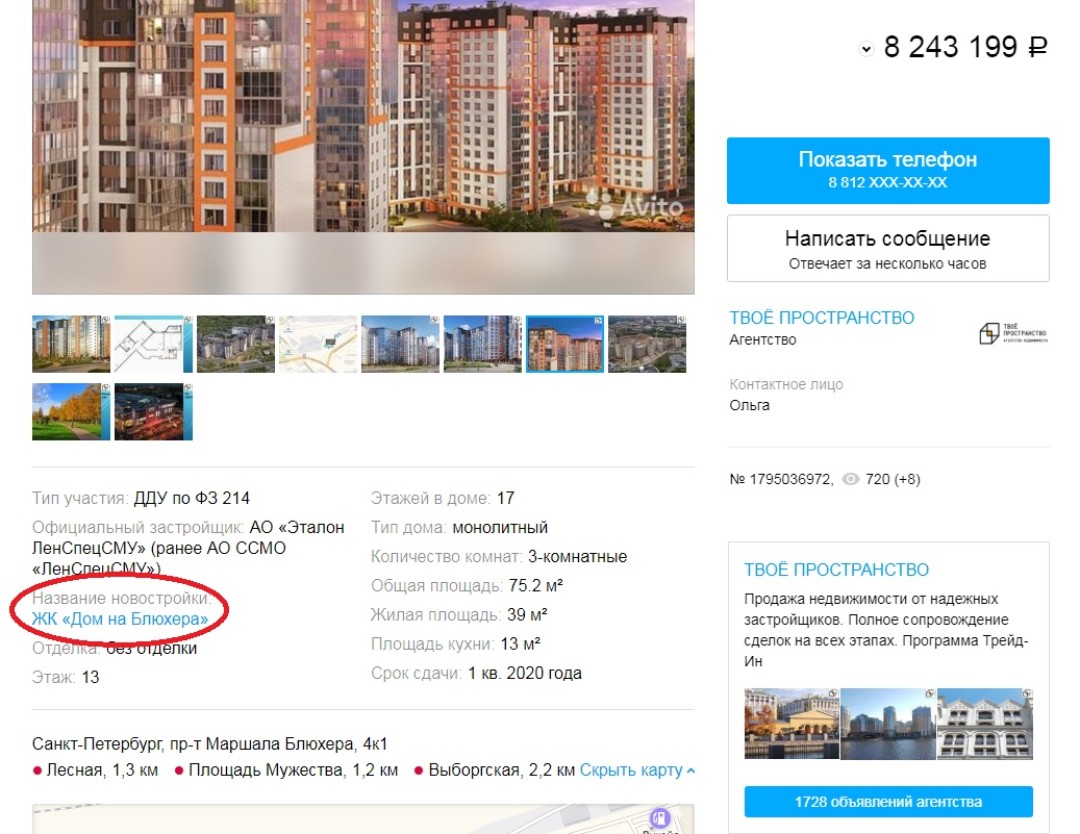The width and height of the screenshot is (1080, 834).
Task: Select the night shopping mall thumbnail
Action: tap(153, 411)
